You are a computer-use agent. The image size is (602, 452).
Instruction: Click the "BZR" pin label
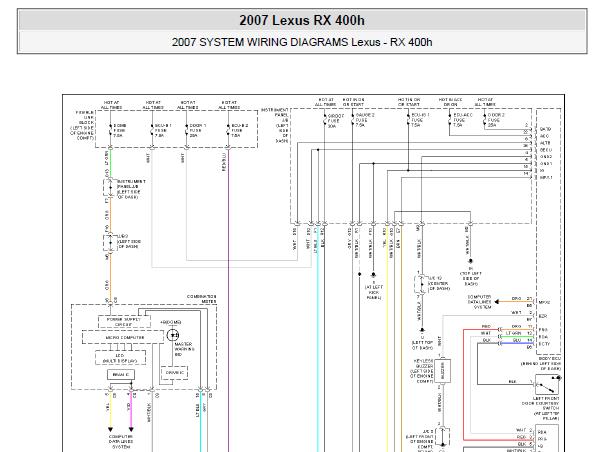coord(542,316)
